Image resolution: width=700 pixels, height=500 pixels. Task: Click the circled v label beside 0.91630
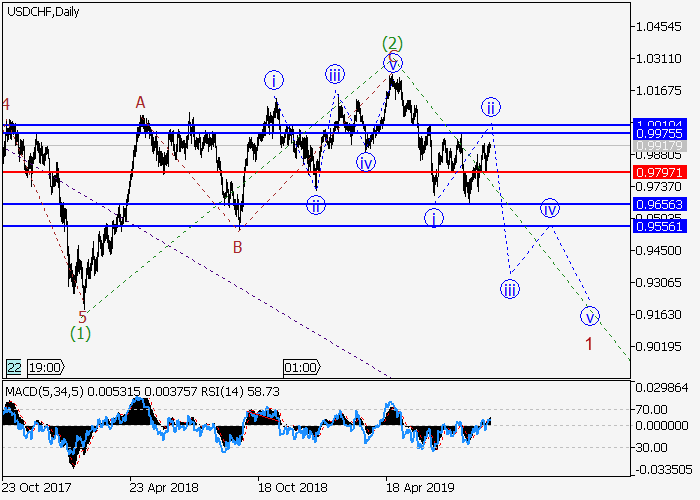tap(589, 316)
